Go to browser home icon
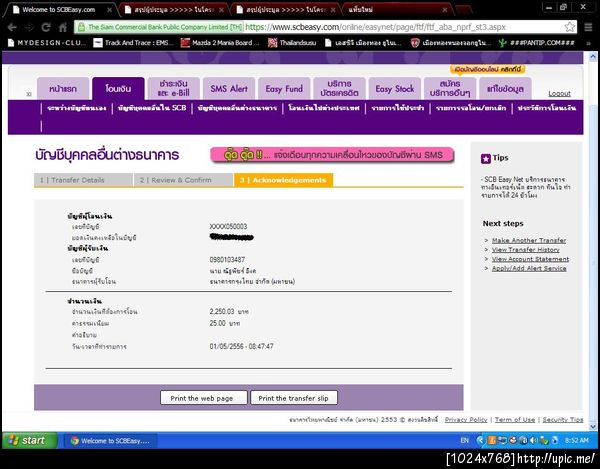 click(63, 27)
